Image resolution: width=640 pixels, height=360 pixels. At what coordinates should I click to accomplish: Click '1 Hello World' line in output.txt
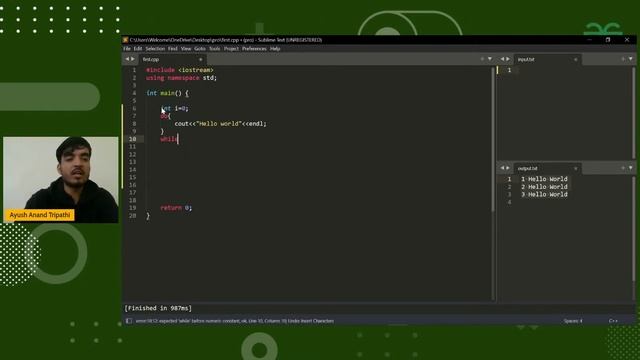[544, 179]
